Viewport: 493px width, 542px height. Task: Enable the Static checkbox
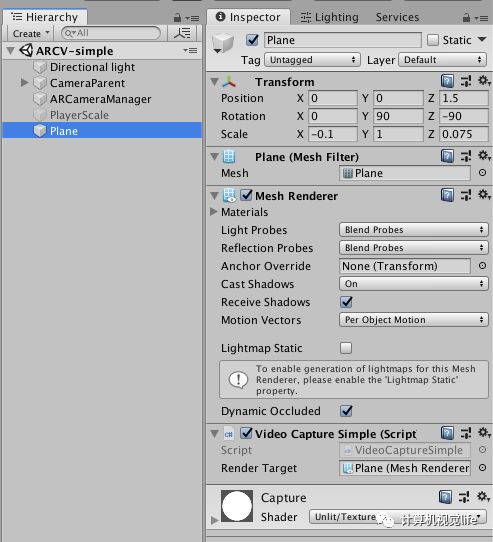tap(432, 40)
